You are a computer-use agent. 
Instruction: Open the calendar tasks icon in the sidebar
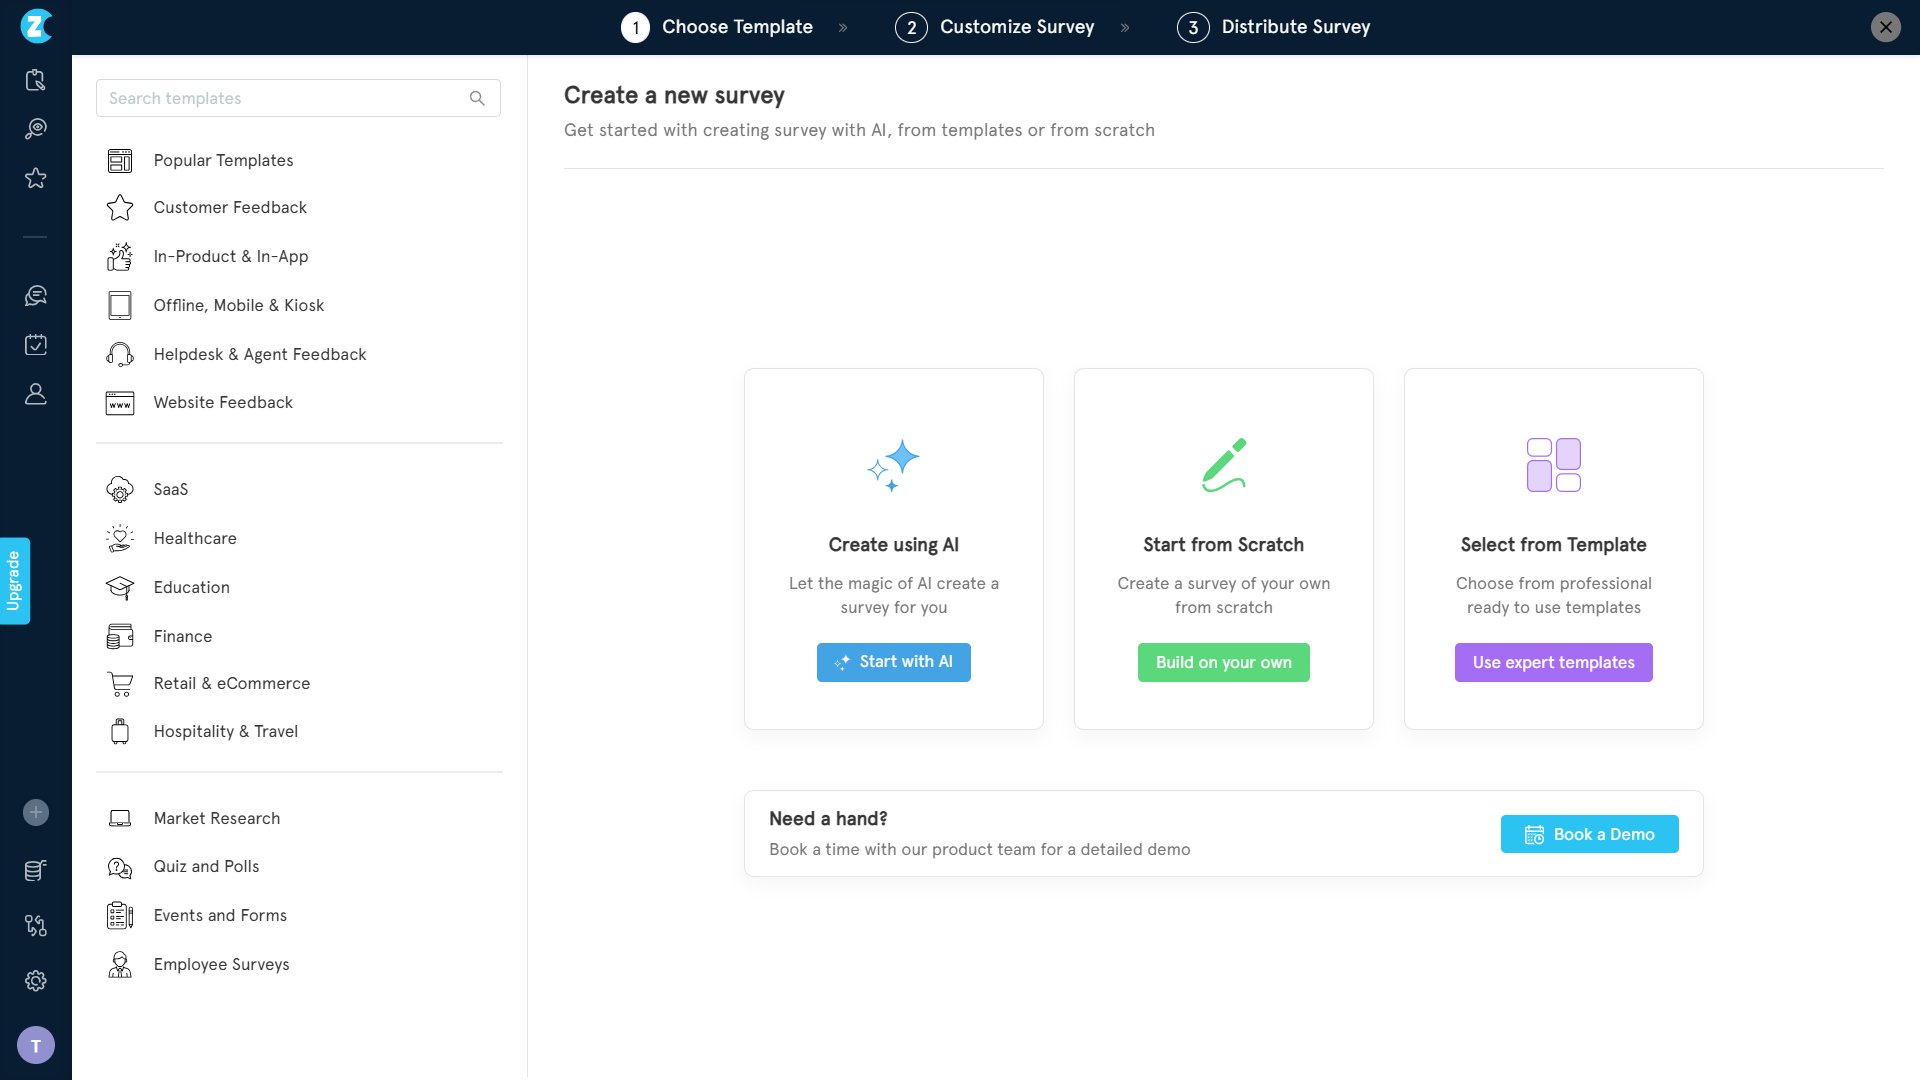point(36,345)
